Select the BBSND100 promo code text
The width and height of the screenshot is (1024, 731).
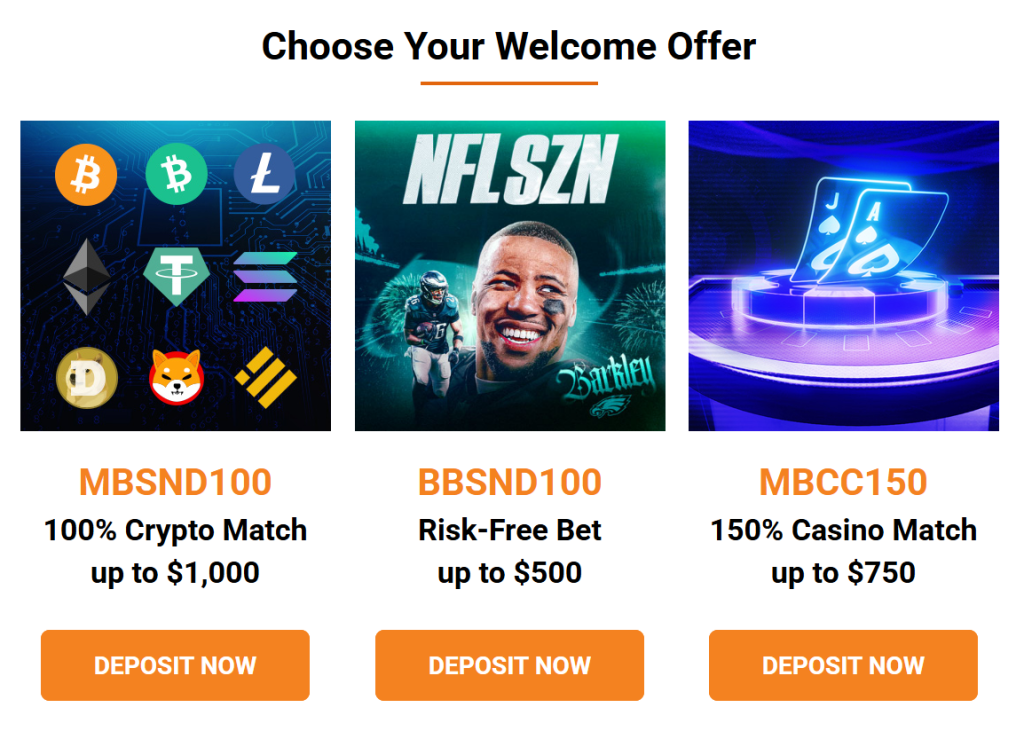pyautogui.click(x=509, y=482)
